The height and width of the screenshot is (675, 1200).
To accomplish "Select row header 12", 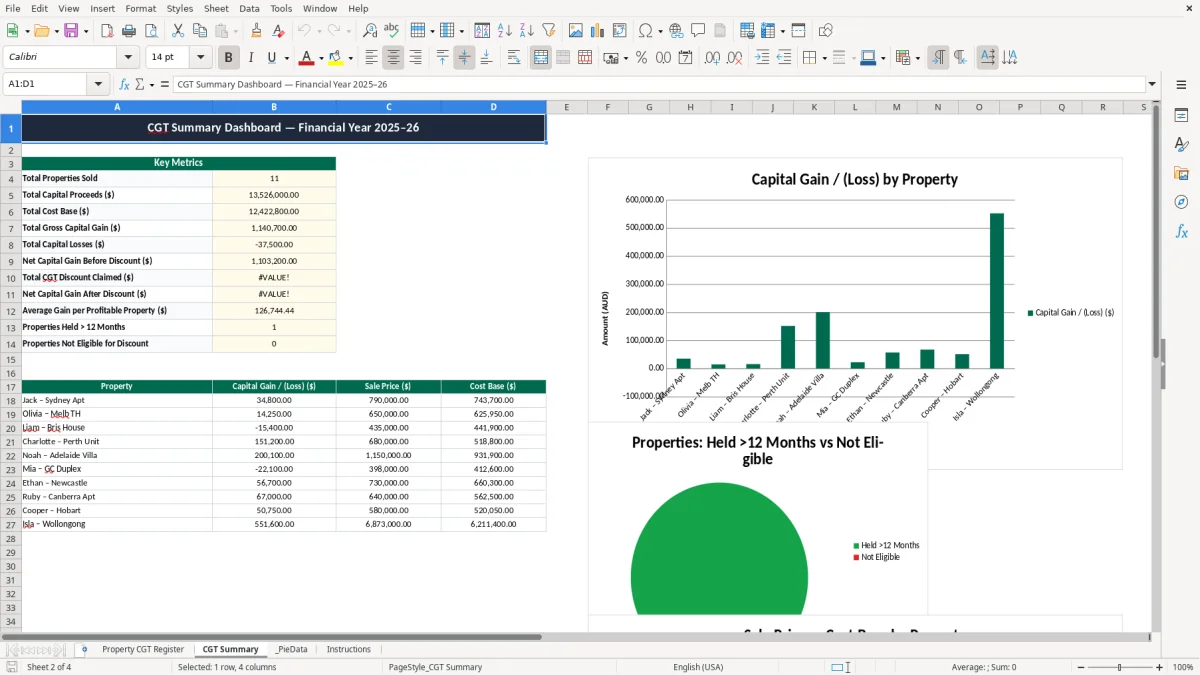I will 10,311.
